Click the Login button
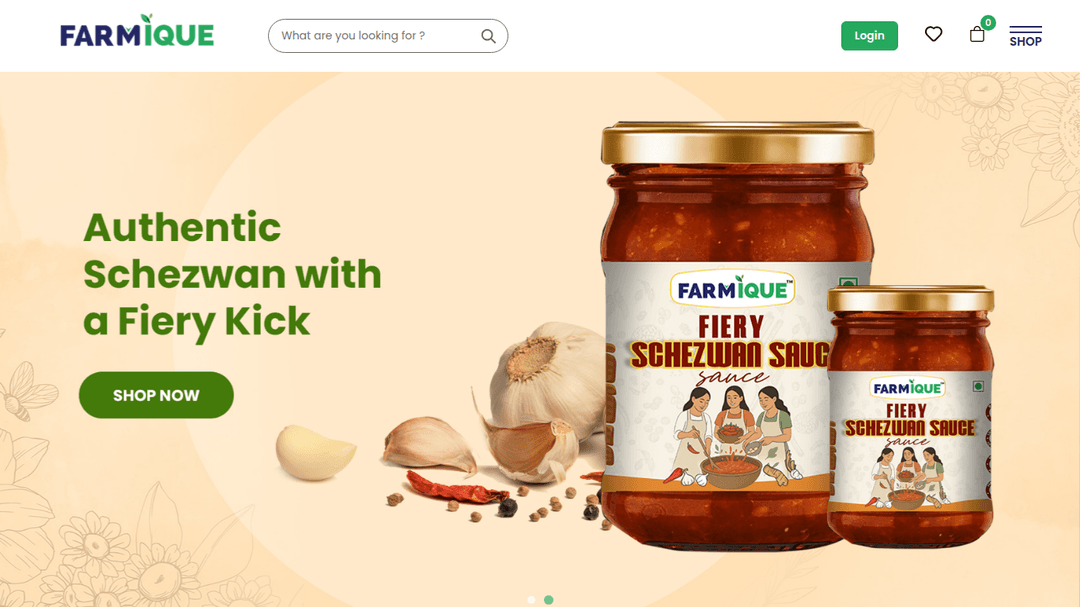The image size is (1080, 607). (x=869, y=36)
